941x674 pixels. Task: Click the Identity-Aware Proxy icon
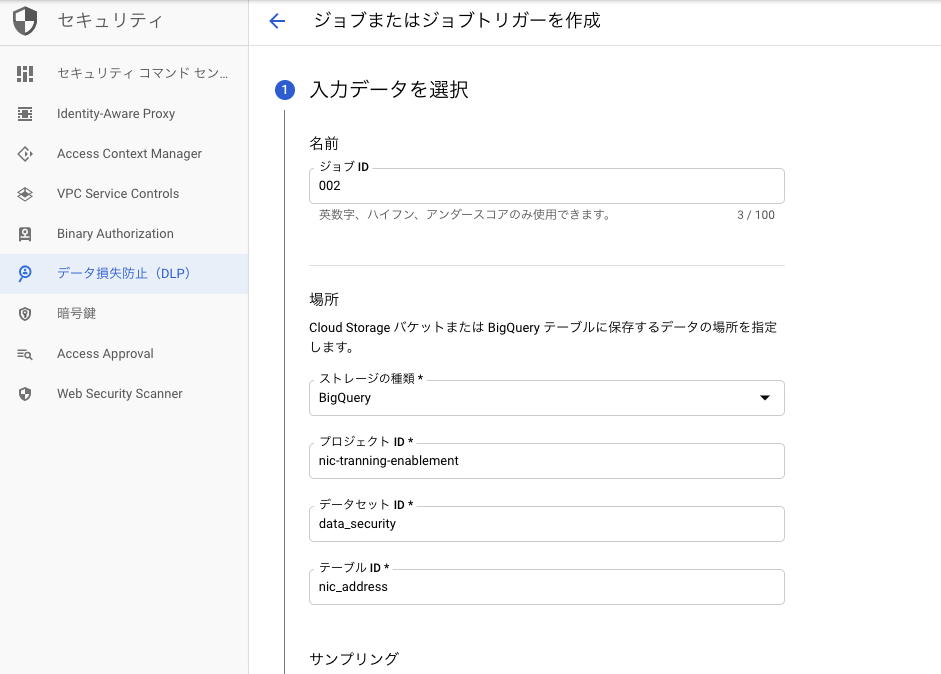(x=25, y=114)
